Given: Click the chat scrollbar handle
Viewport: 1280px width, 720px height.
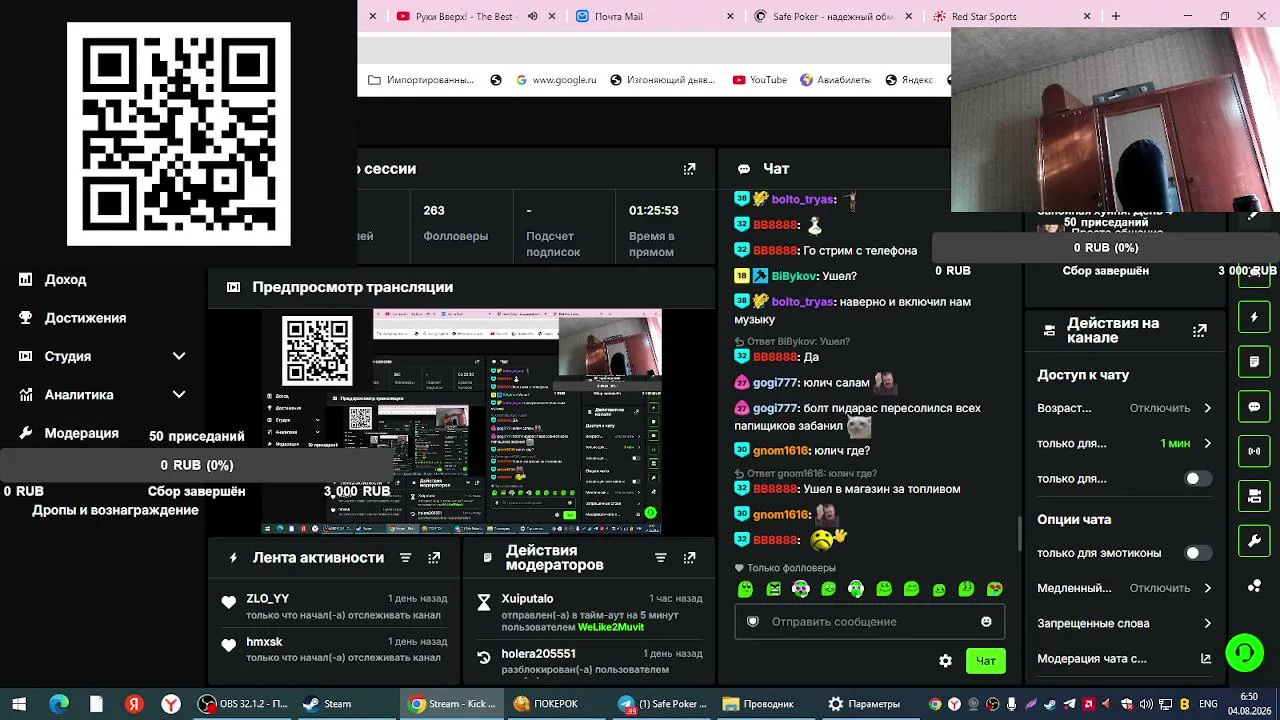Looking at the screenshot, I should pyautogui.click(x=1020, y=533).
